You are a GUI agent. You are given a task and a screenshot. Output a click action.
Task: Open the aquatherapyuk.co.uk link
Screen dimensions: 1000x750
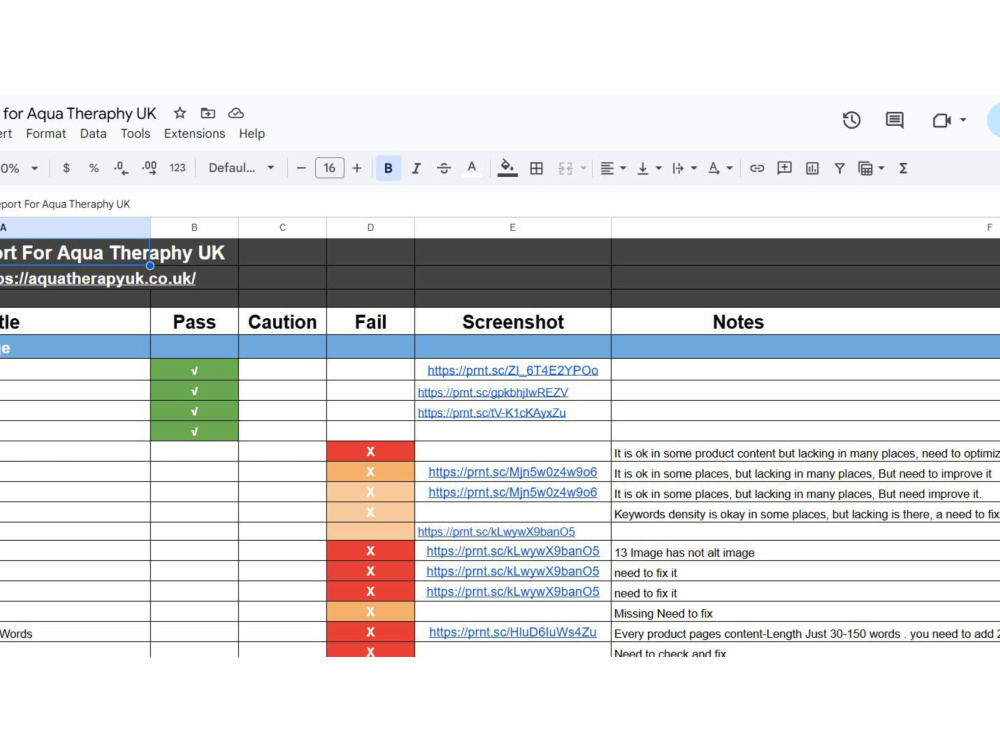98,279
